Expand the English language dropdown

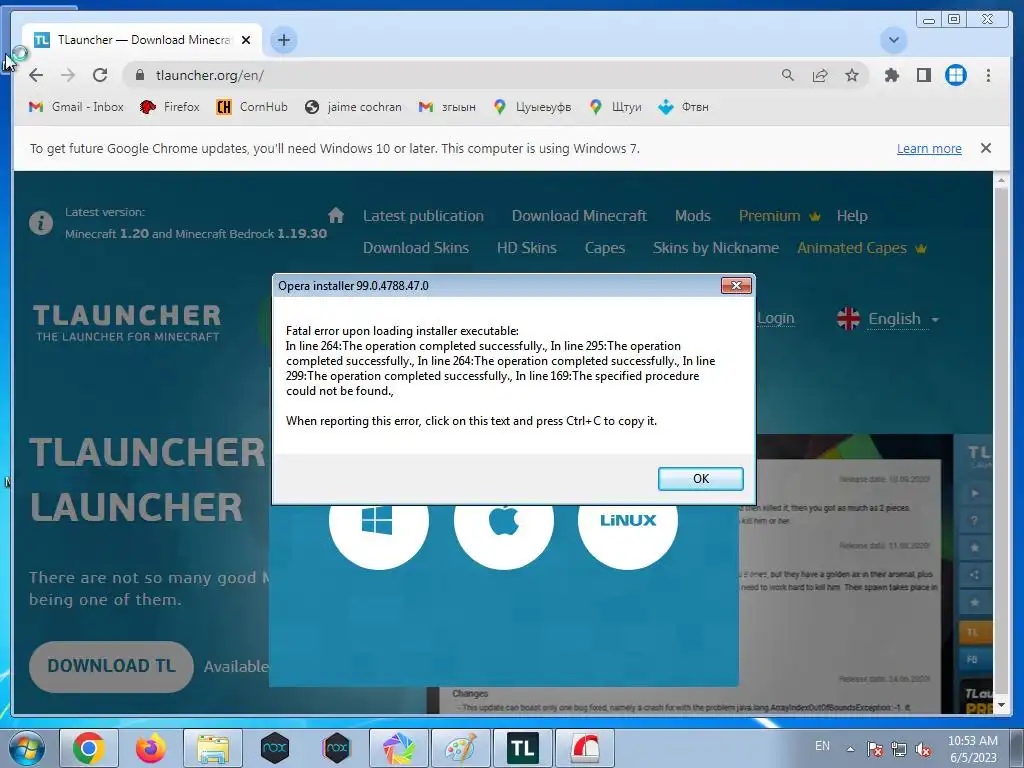point(888,319)
